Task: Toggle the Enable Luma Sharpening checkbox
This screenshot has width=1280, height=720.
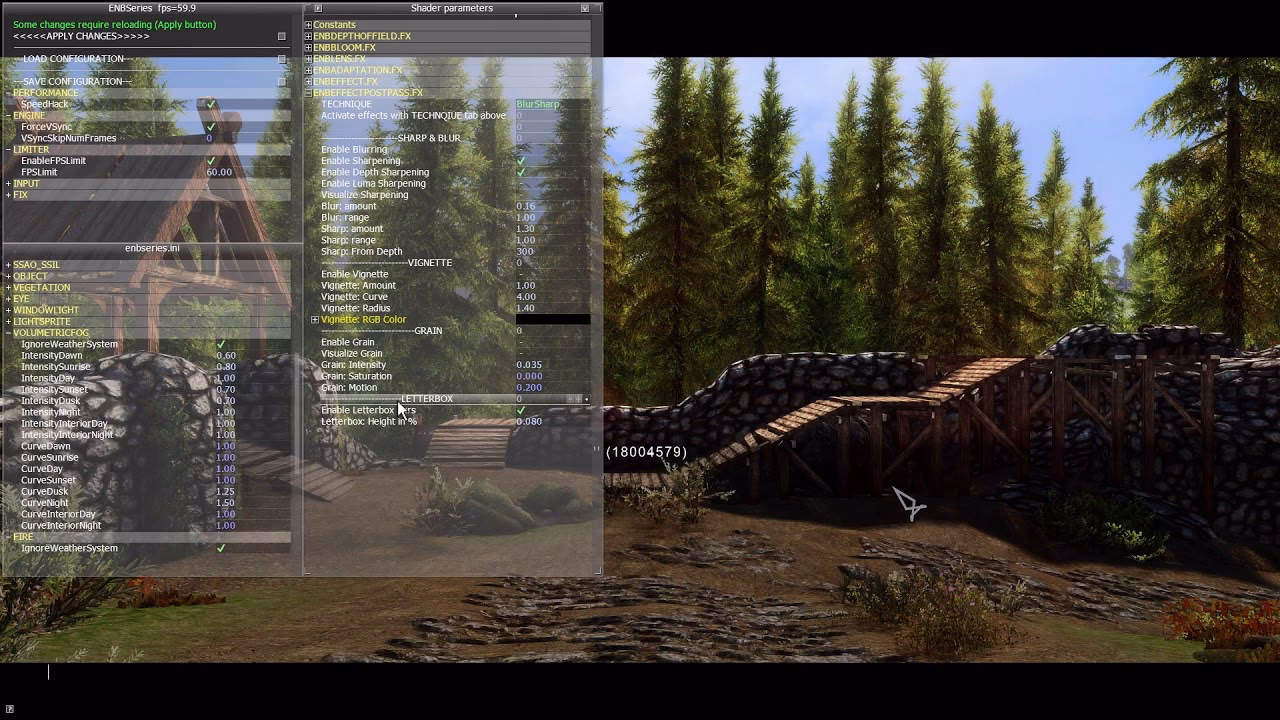Action: pyautogui.click(x=520, y=184)
